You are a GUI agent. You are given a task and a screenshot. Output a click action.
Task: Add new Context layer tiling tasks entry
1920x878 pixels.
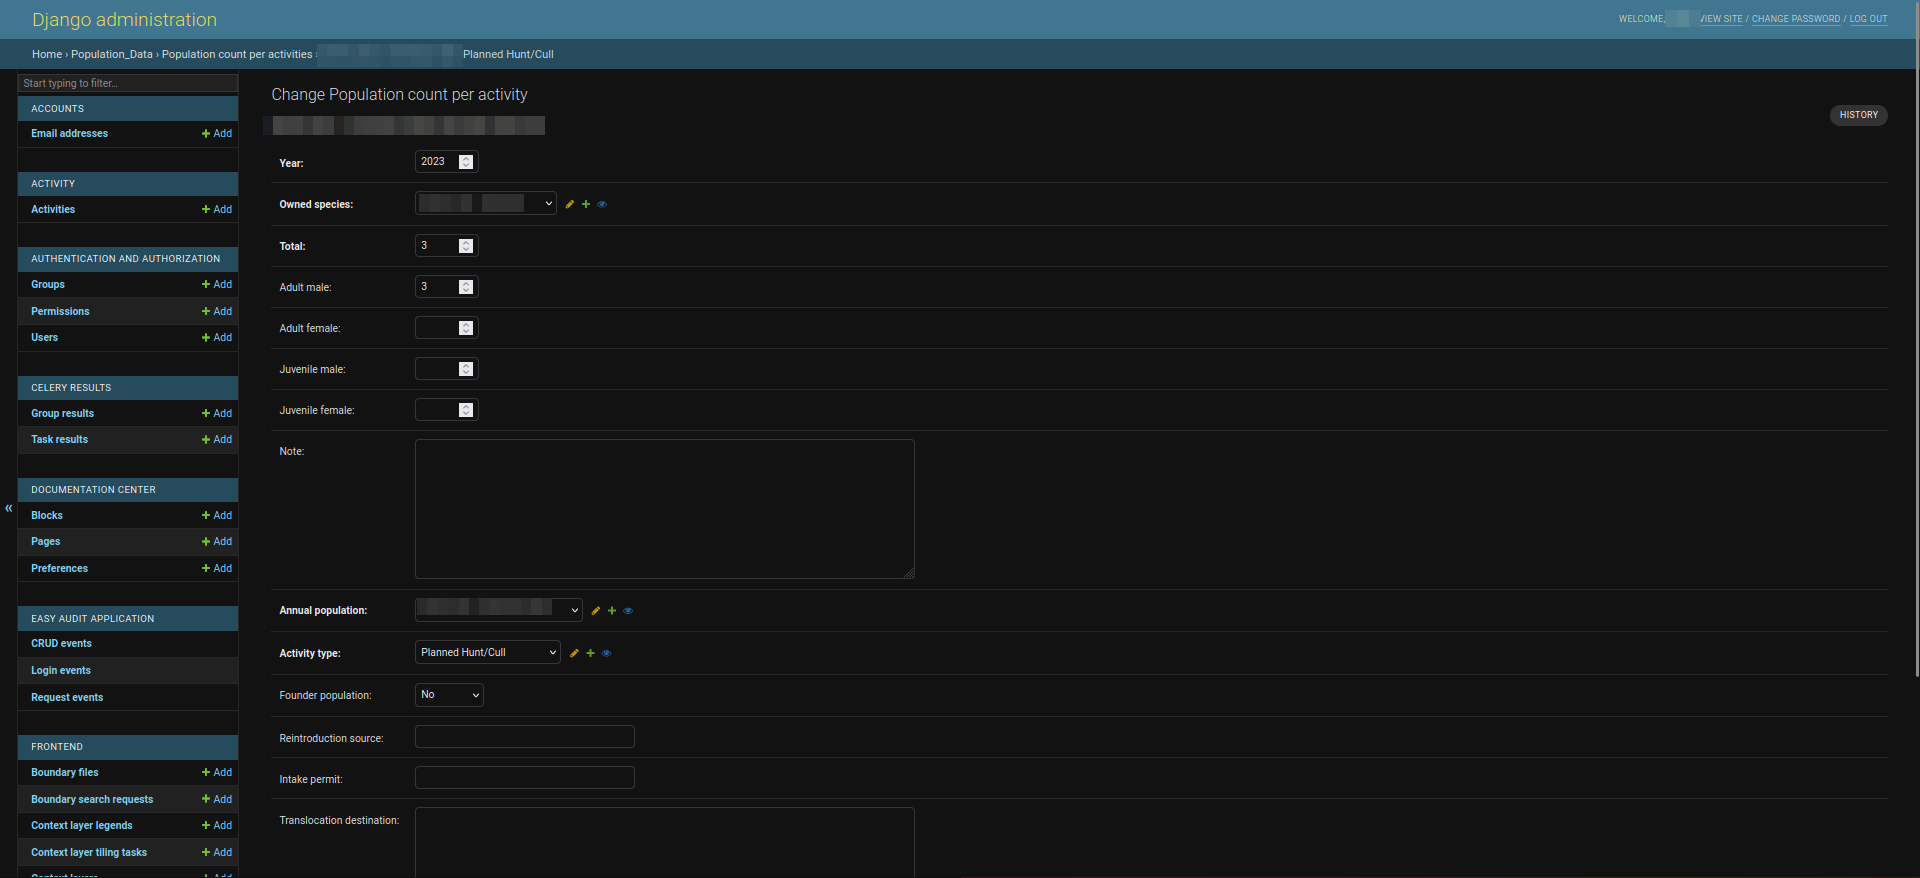[x=217, y=853]
